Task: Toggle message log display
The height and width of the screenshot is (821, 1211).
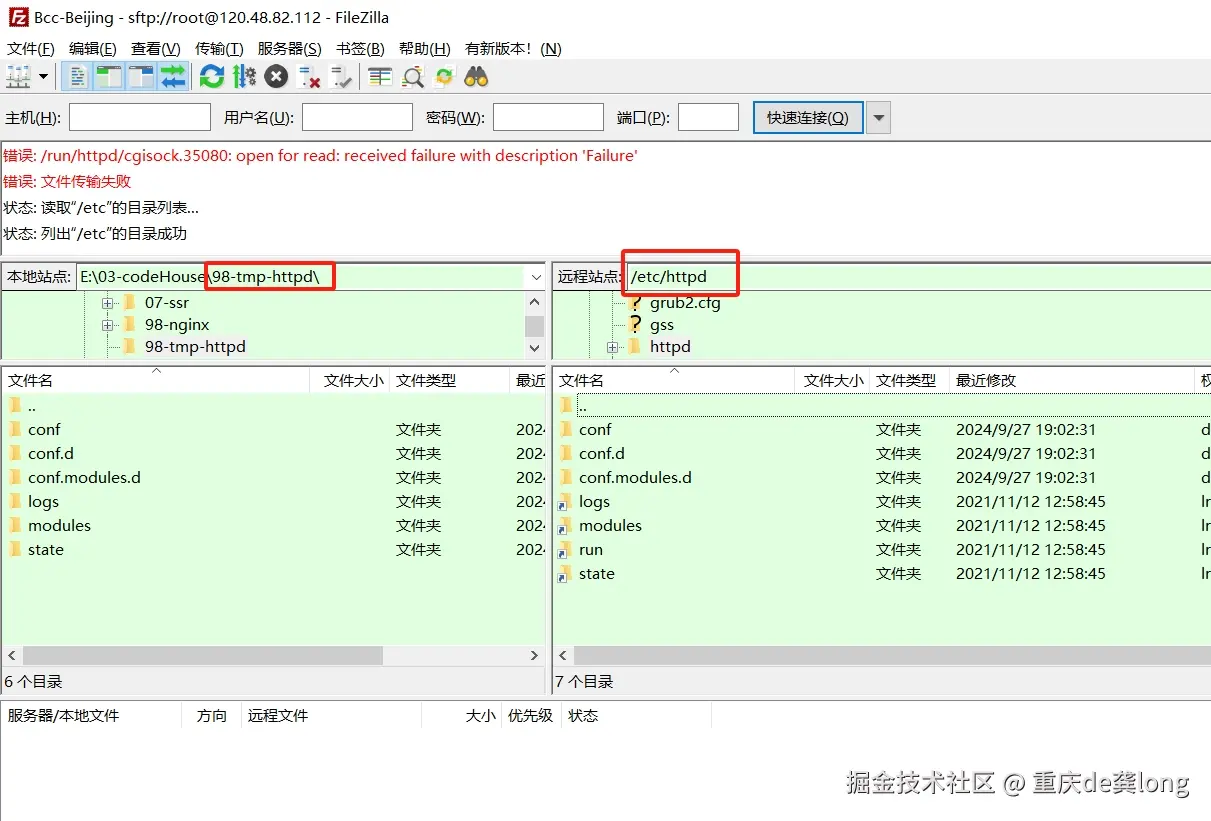Action: tap(77, 76)
